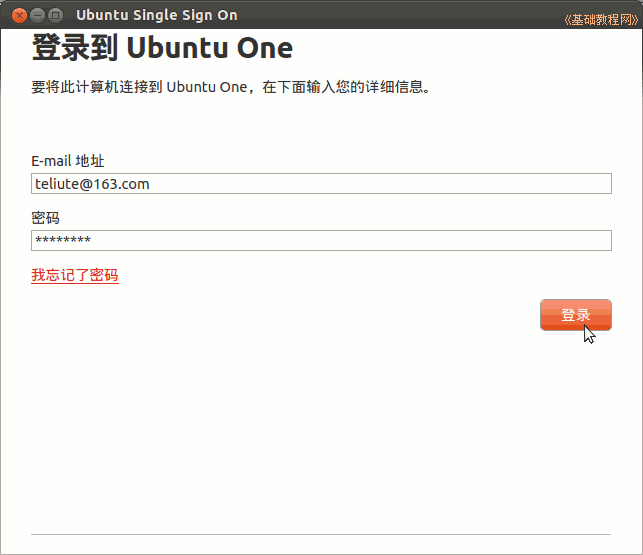Focus the 密码 password input field
This screenshot has height=555, width=643.
pyautogui.click(x=321, y=240)
